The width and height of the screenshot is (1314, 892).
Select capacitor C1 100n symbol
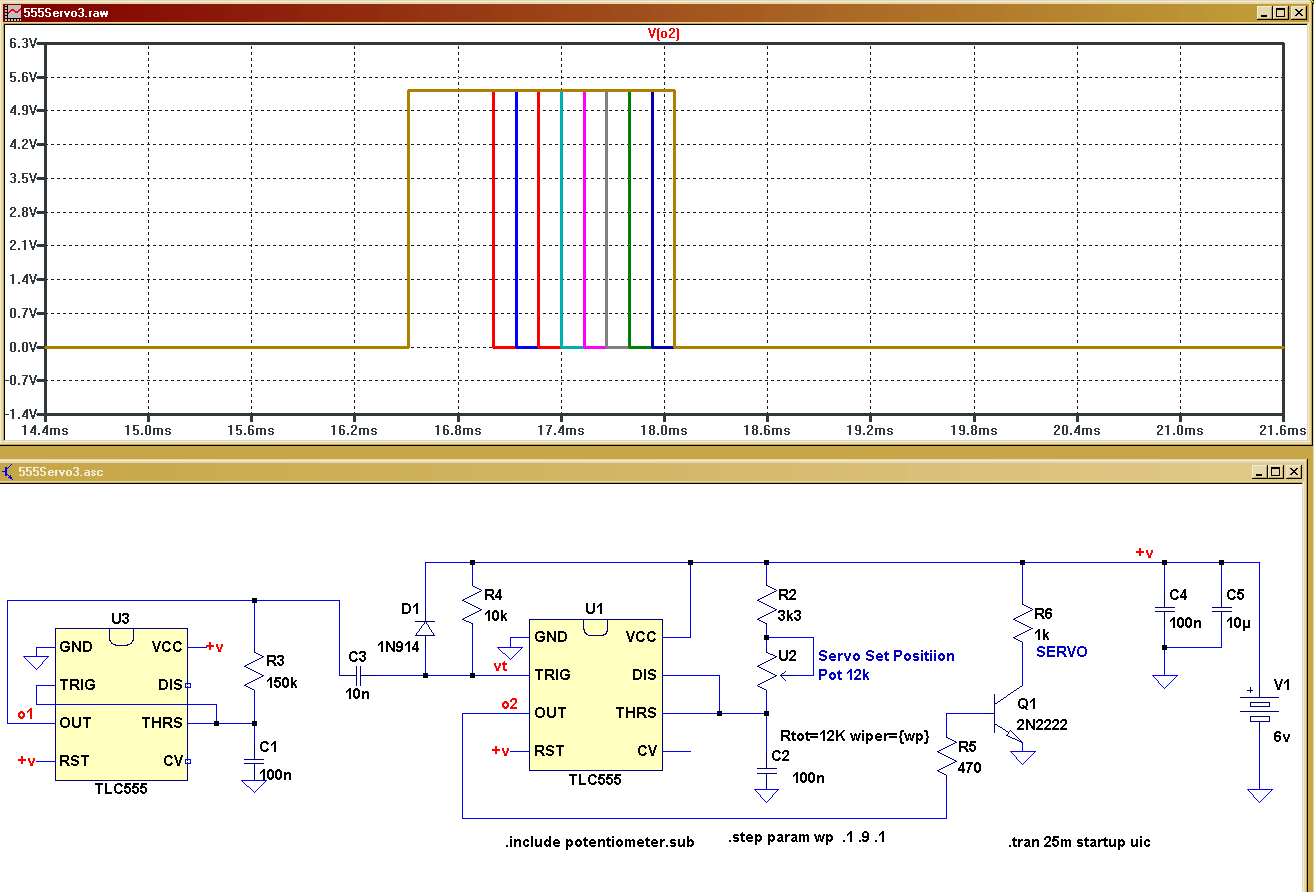tap(254, 762)
